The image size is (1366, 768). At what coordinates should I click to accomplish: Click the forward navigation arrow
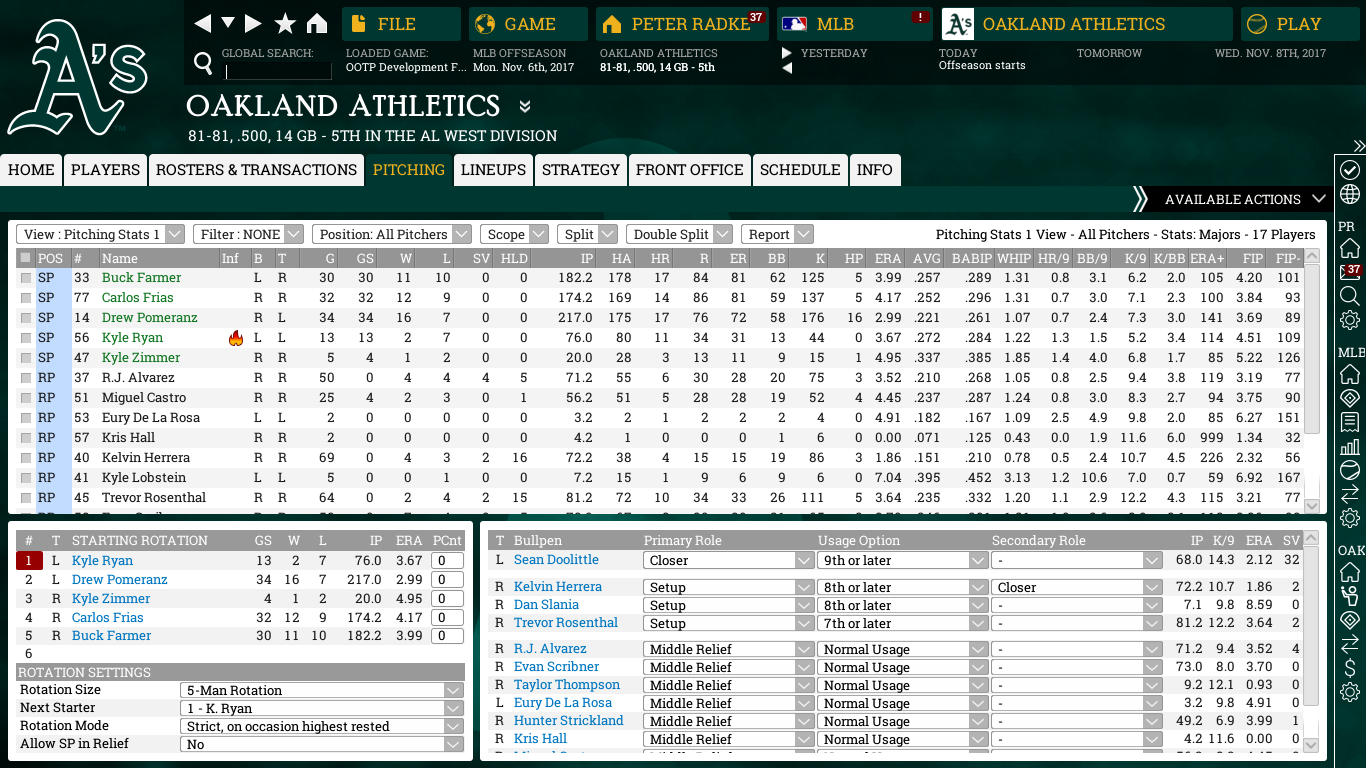253,23
